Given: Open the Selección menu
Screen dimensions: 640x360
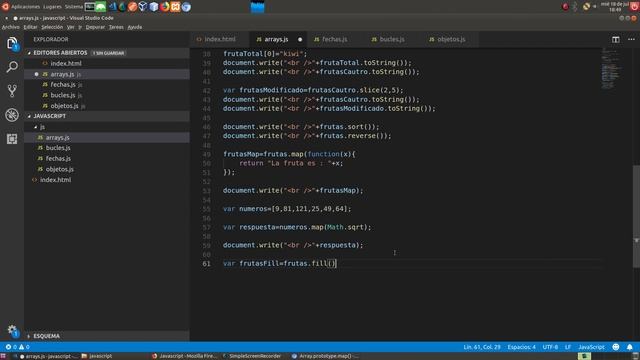Looking at the screenshot, I should click(x=52, y=27).
